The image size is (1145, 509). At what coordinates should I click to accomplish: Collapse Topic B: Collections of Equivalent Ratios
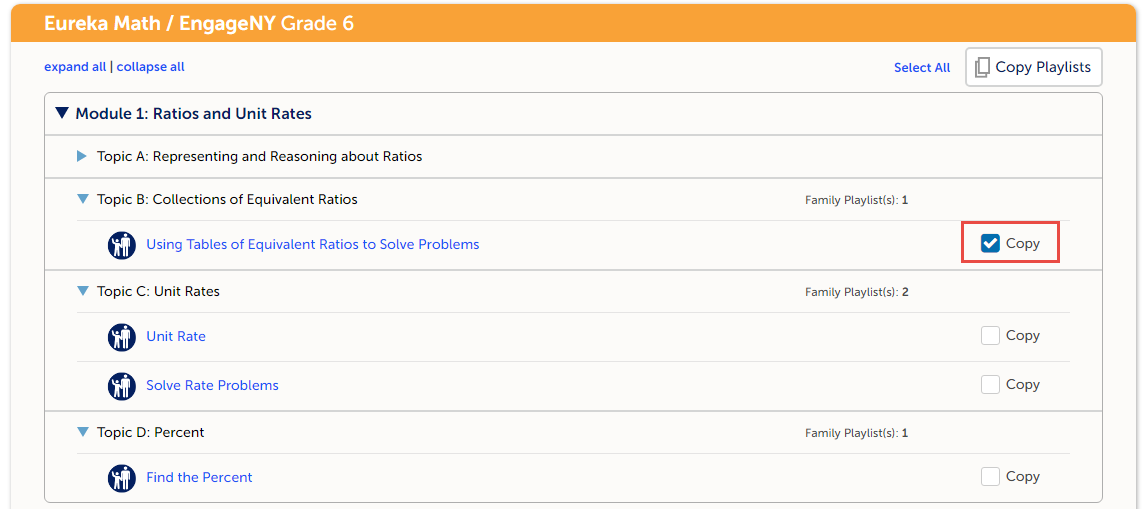pyautogui.click(x=83, y=199)
